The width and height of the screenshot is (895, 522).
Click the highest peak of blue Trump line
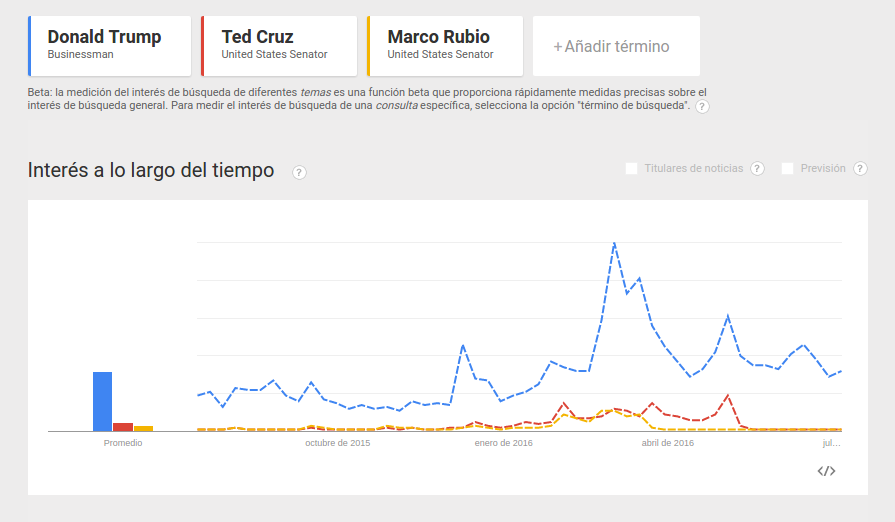pyautogui.click(x=614, y=244)
